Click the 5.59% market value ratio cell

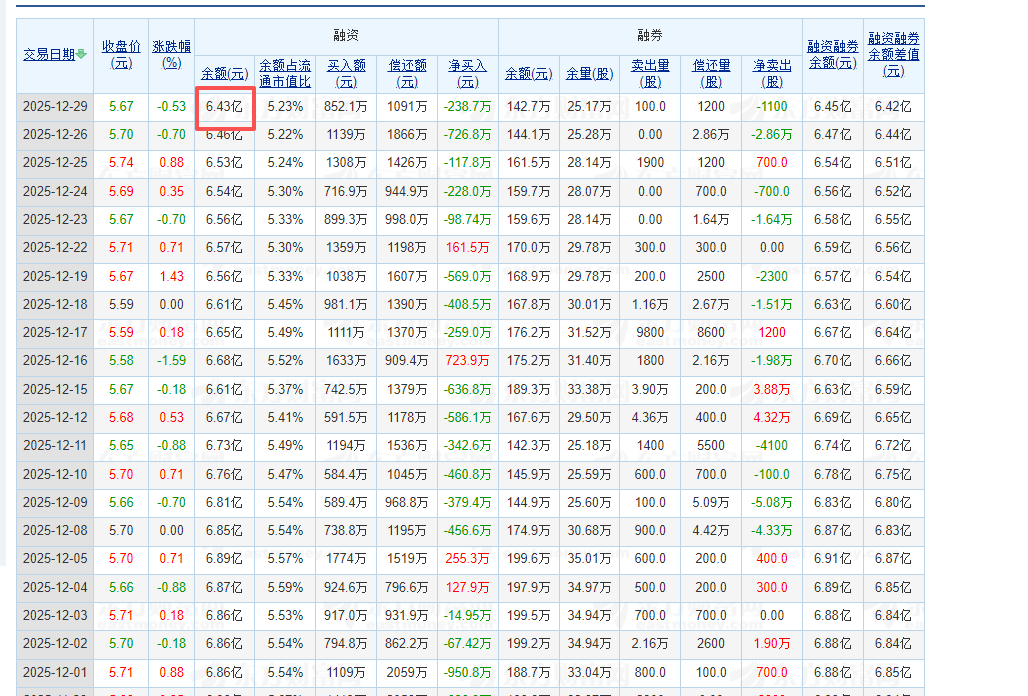pos(285,588)
